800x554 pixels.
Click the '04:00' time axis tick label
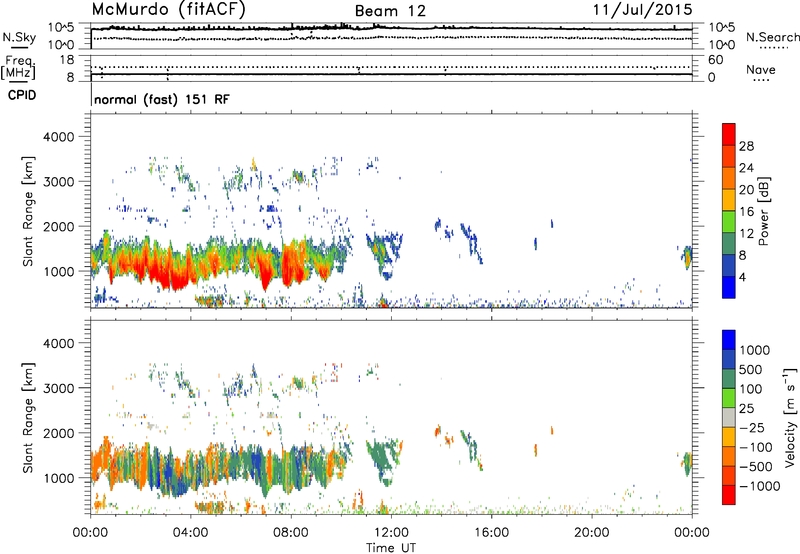point(191,533)
